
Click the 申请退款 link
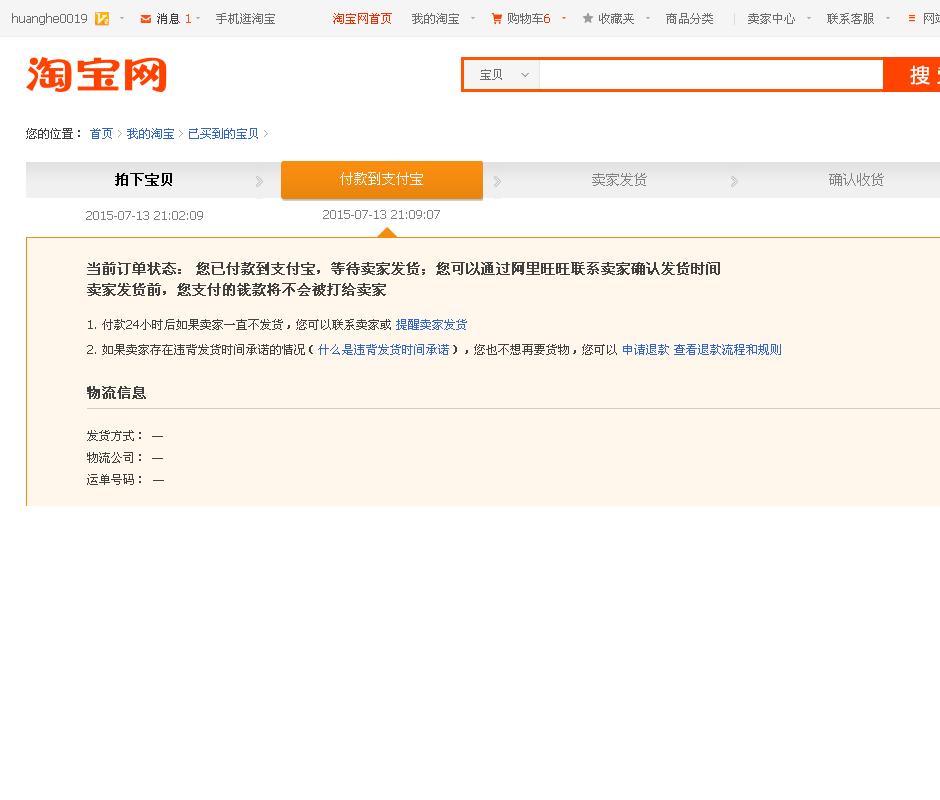[645, 350]
